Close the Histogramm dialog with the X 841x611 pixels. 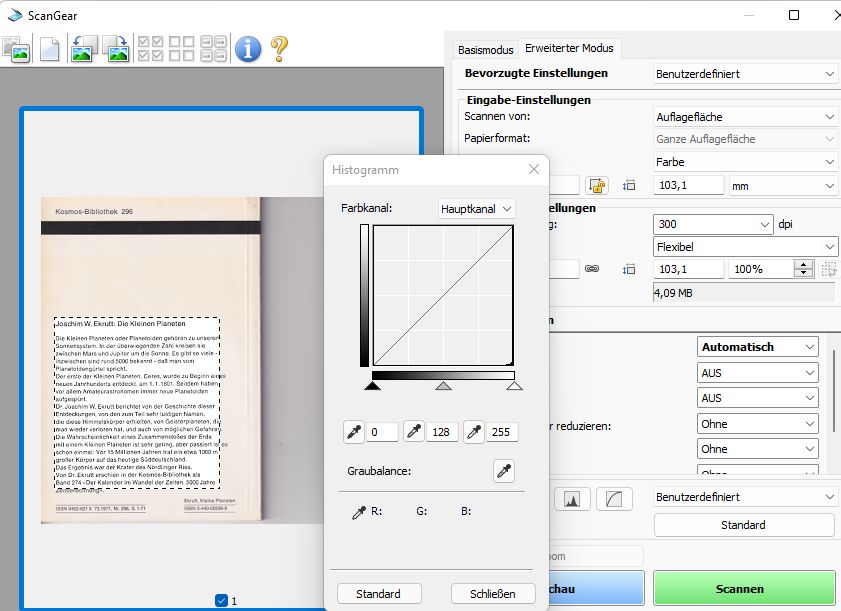534,170
